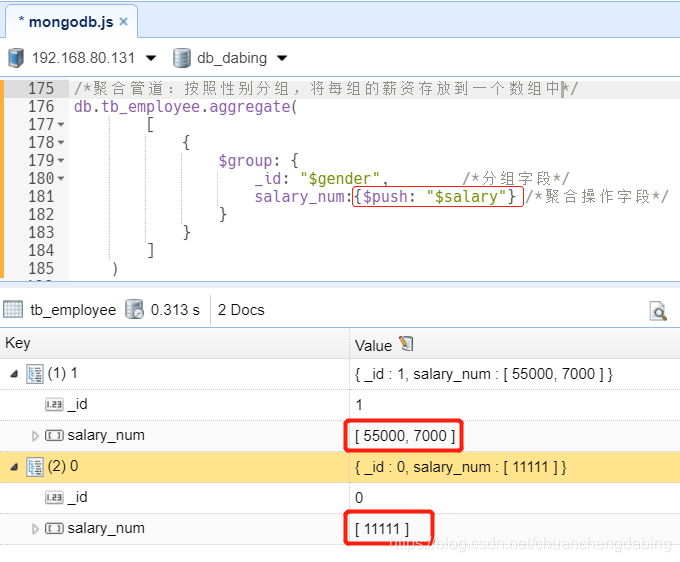This screenshot has height=562, width=680.
Task: Click the array type icon for salary_num in document (1)
Action: pyautogui.click(x=54, y=435)
